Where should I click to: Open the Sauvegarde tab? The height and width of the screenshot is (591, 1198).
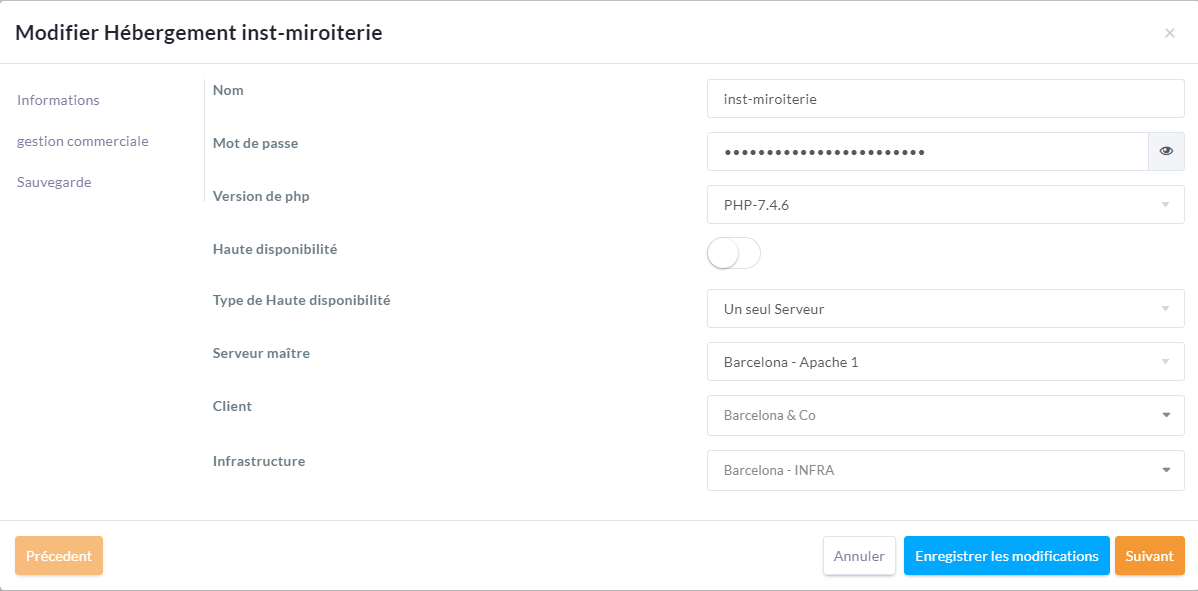(x=54, y=182)
